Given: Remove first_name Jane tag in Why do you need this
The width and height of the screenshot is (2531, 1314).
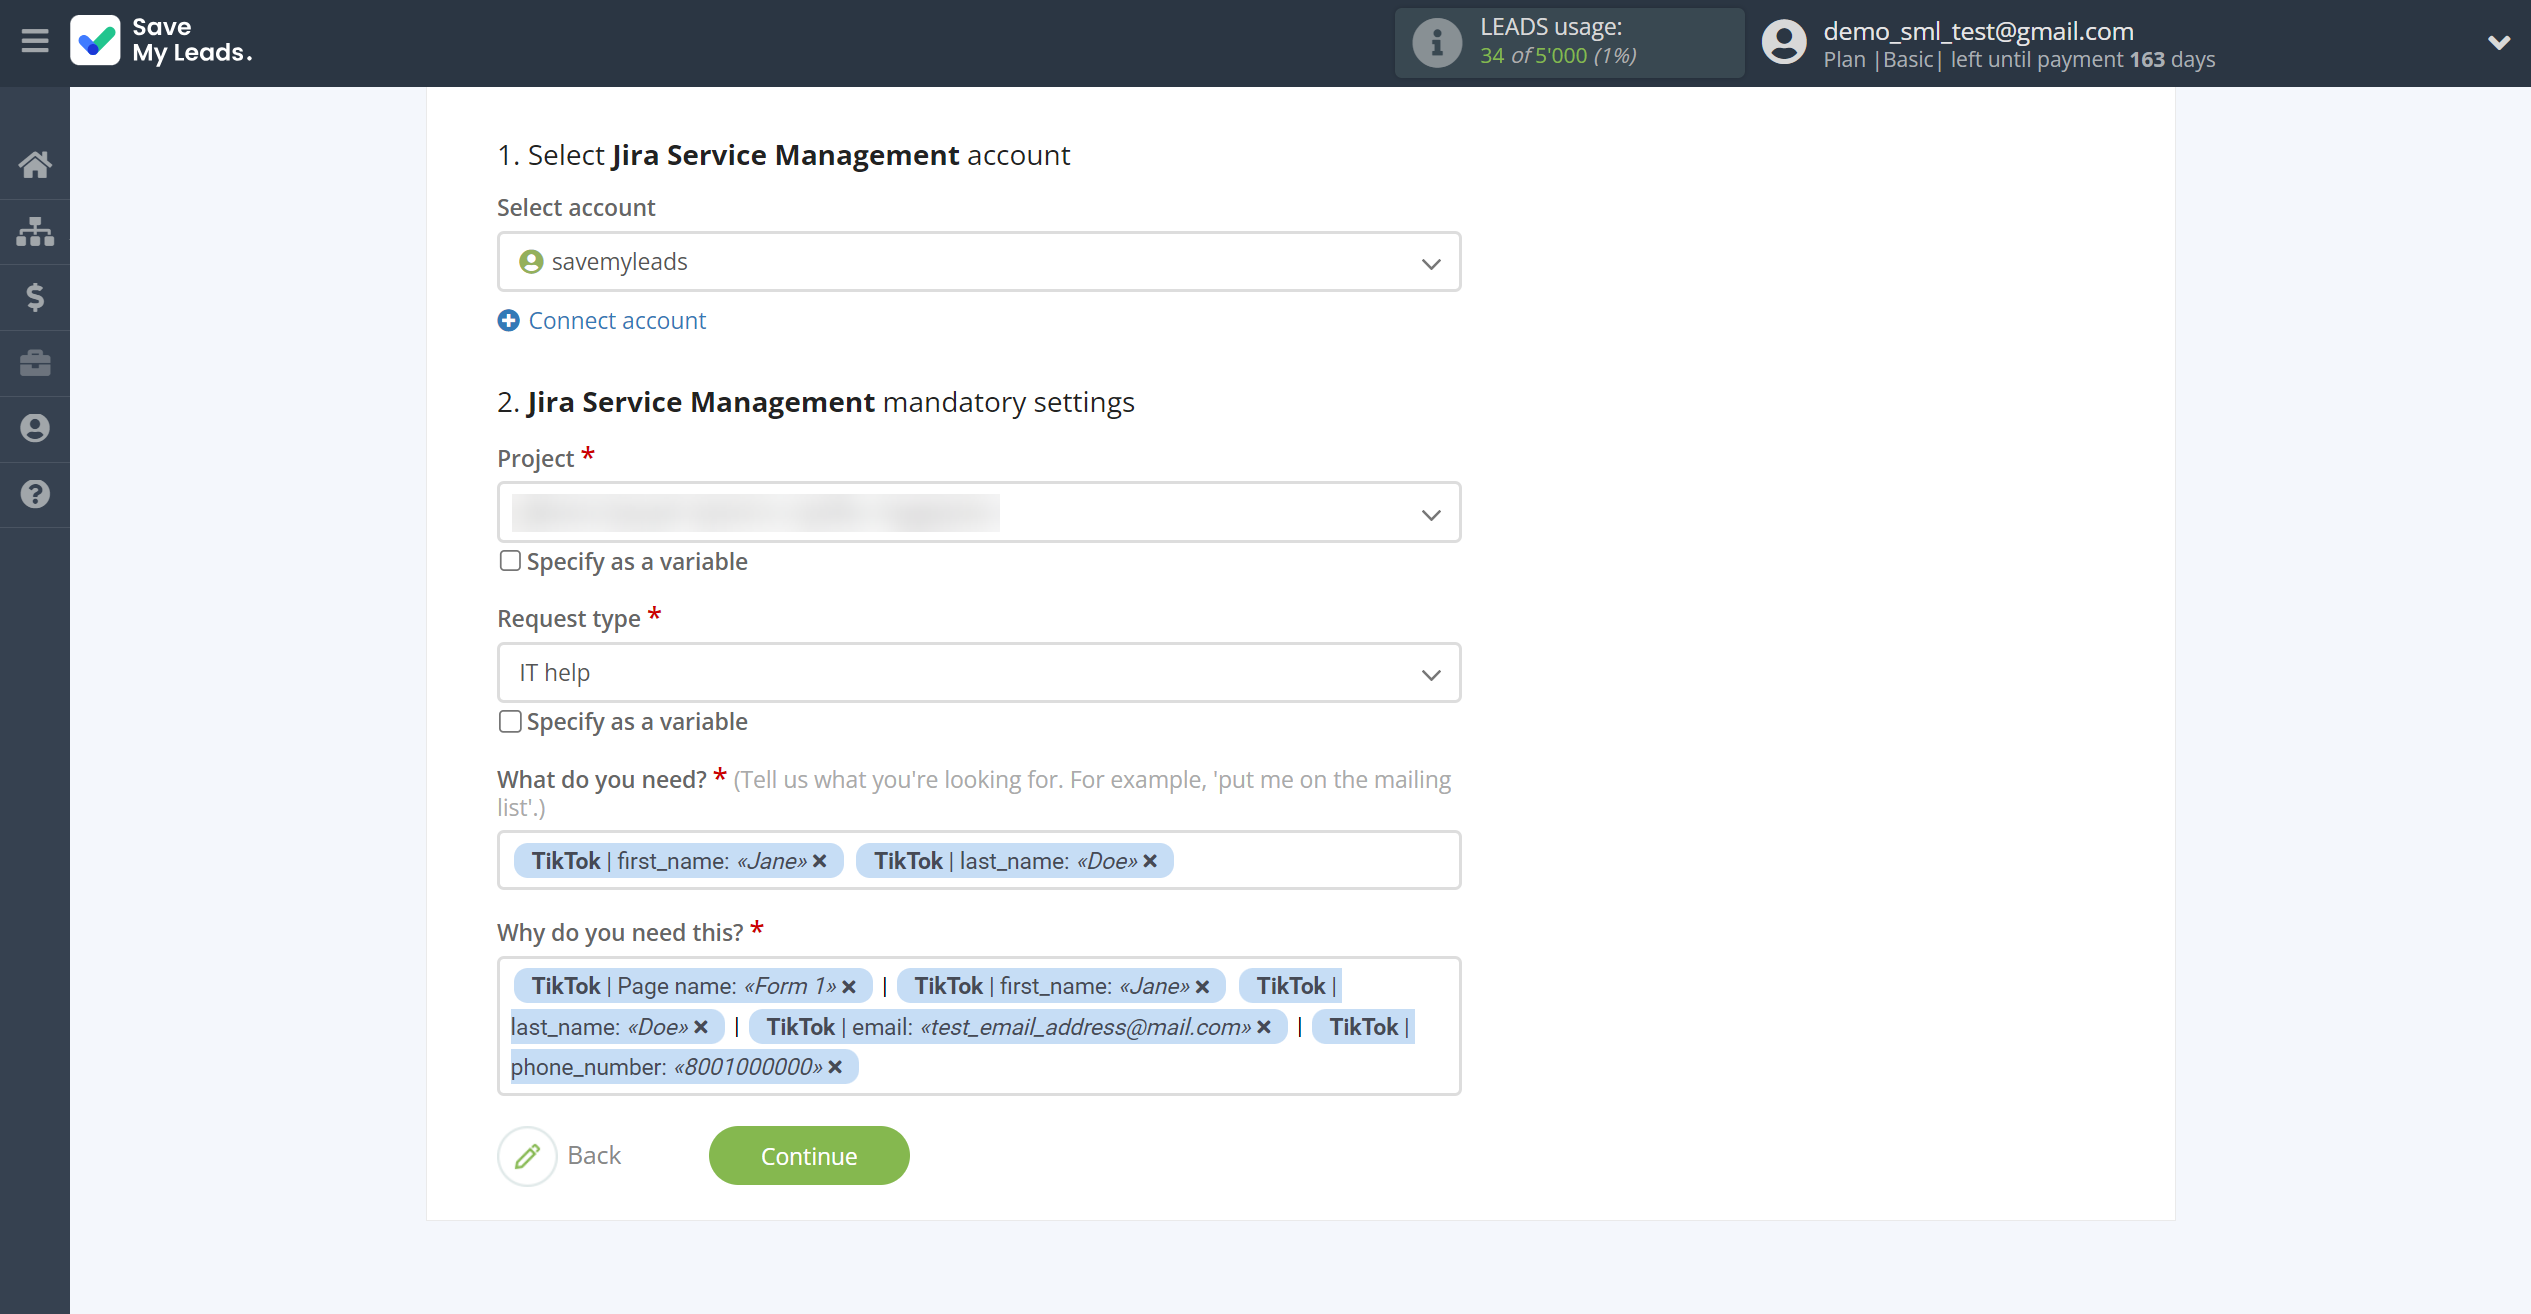Looking at the screenshot, I should (1202, 987).
